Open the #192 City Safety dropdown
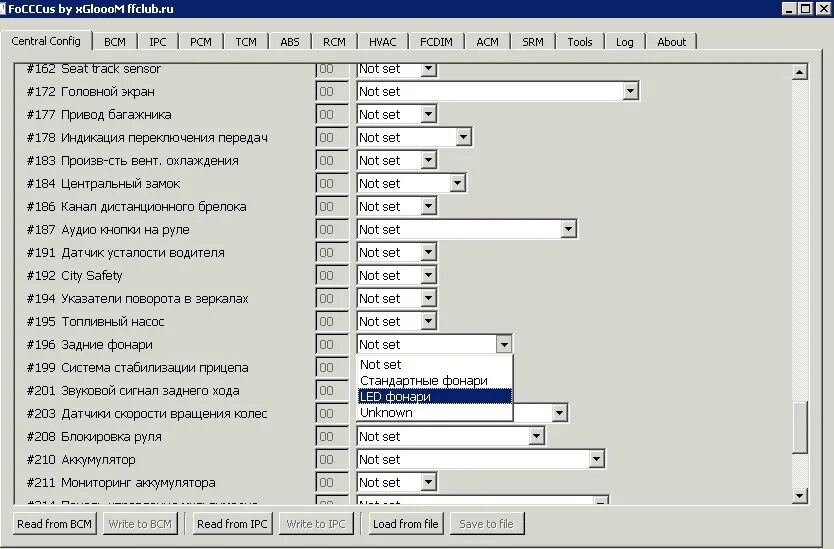 [429, 275]
